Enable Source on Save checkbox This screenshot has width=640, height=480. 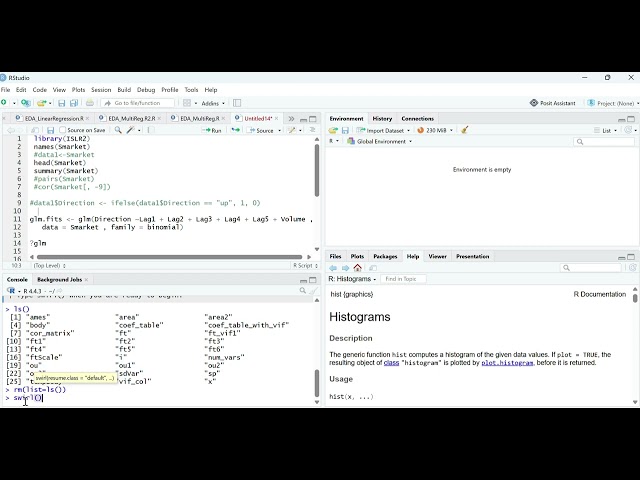62,130
